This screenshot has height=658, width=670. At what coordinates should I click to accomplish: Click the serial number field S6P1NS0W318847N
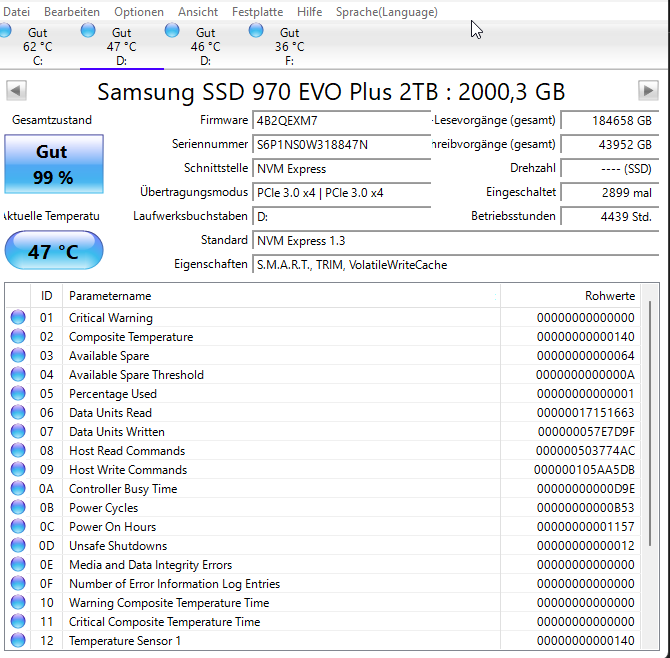click(x=341, y=145)
